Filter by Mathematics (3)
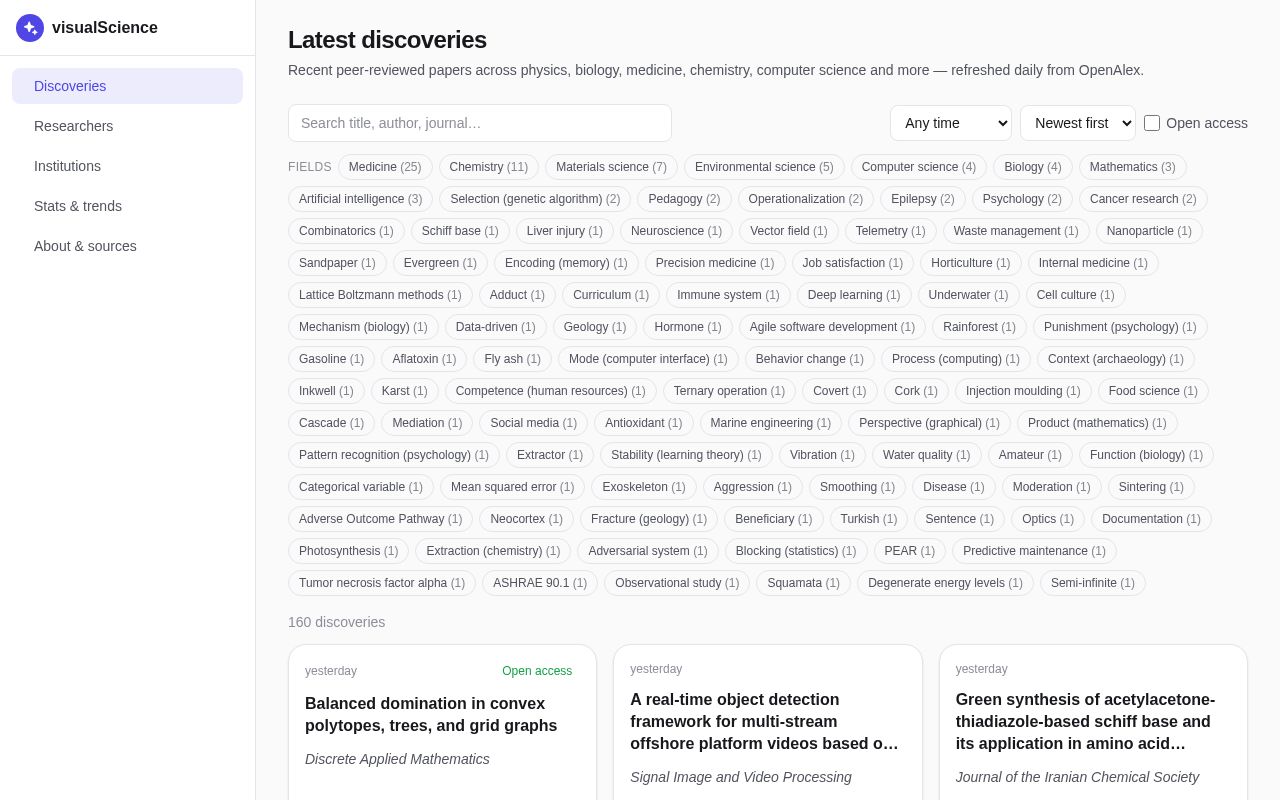This screenshot has height=800, width=1280. coord(1133,167)
